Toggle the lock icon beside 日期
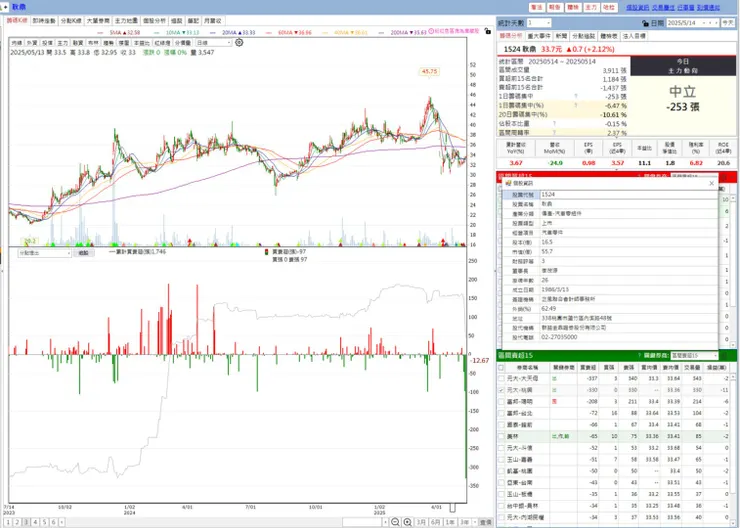The height and width of the screenshot is (528, 740). [x=645, y=23]
